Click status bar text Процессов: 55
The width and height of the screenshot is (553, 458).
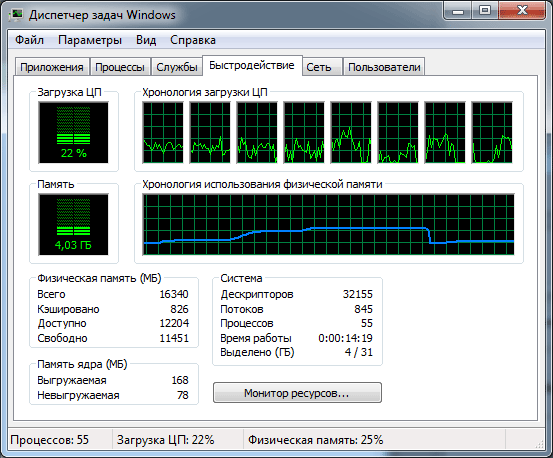tap(50, 440)
